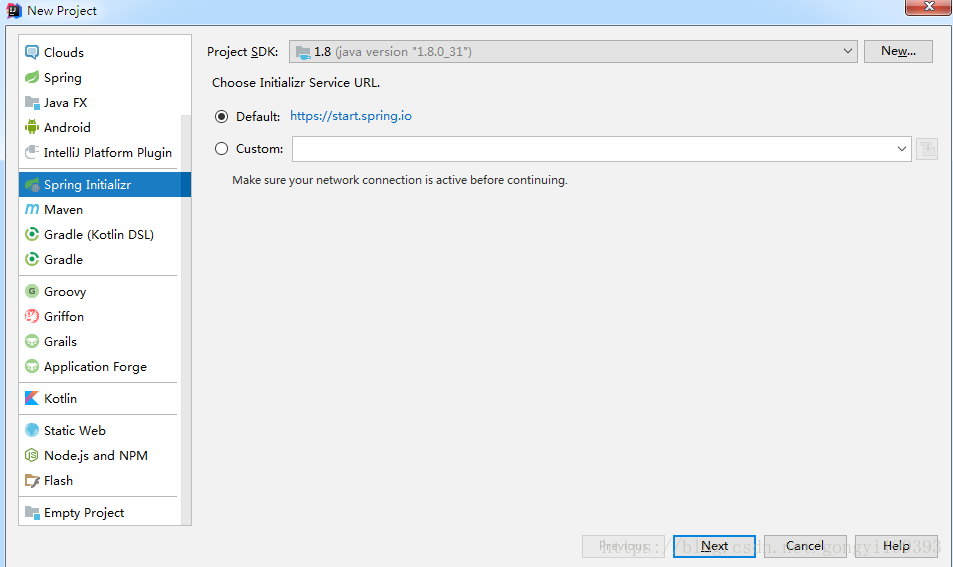Choose Spring project type
Image resolution: width=953 pixels, height=567 pixels.
click(105, 77)
